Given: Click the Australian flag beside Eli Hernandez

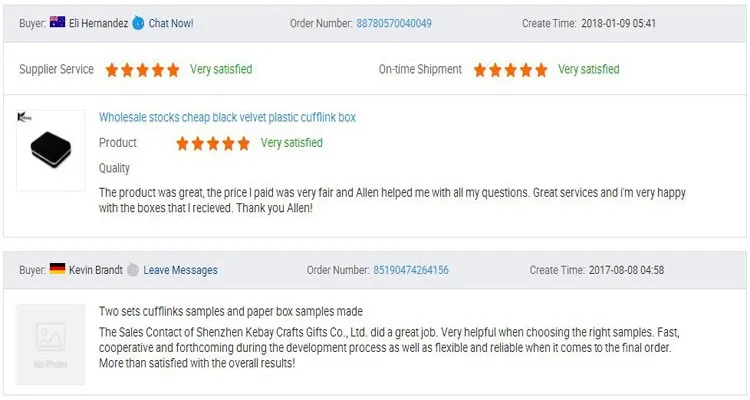Looking at the screenshot, I should [57, 23].
